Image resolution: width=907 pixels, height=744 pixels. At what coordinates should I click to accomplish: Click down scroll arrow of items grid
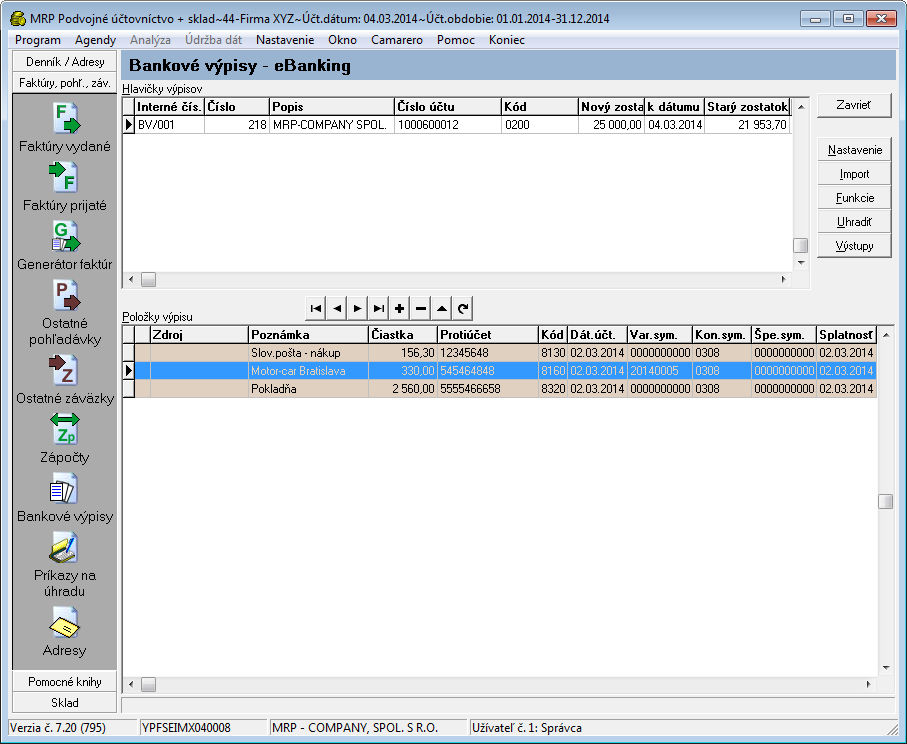[886, 668]
